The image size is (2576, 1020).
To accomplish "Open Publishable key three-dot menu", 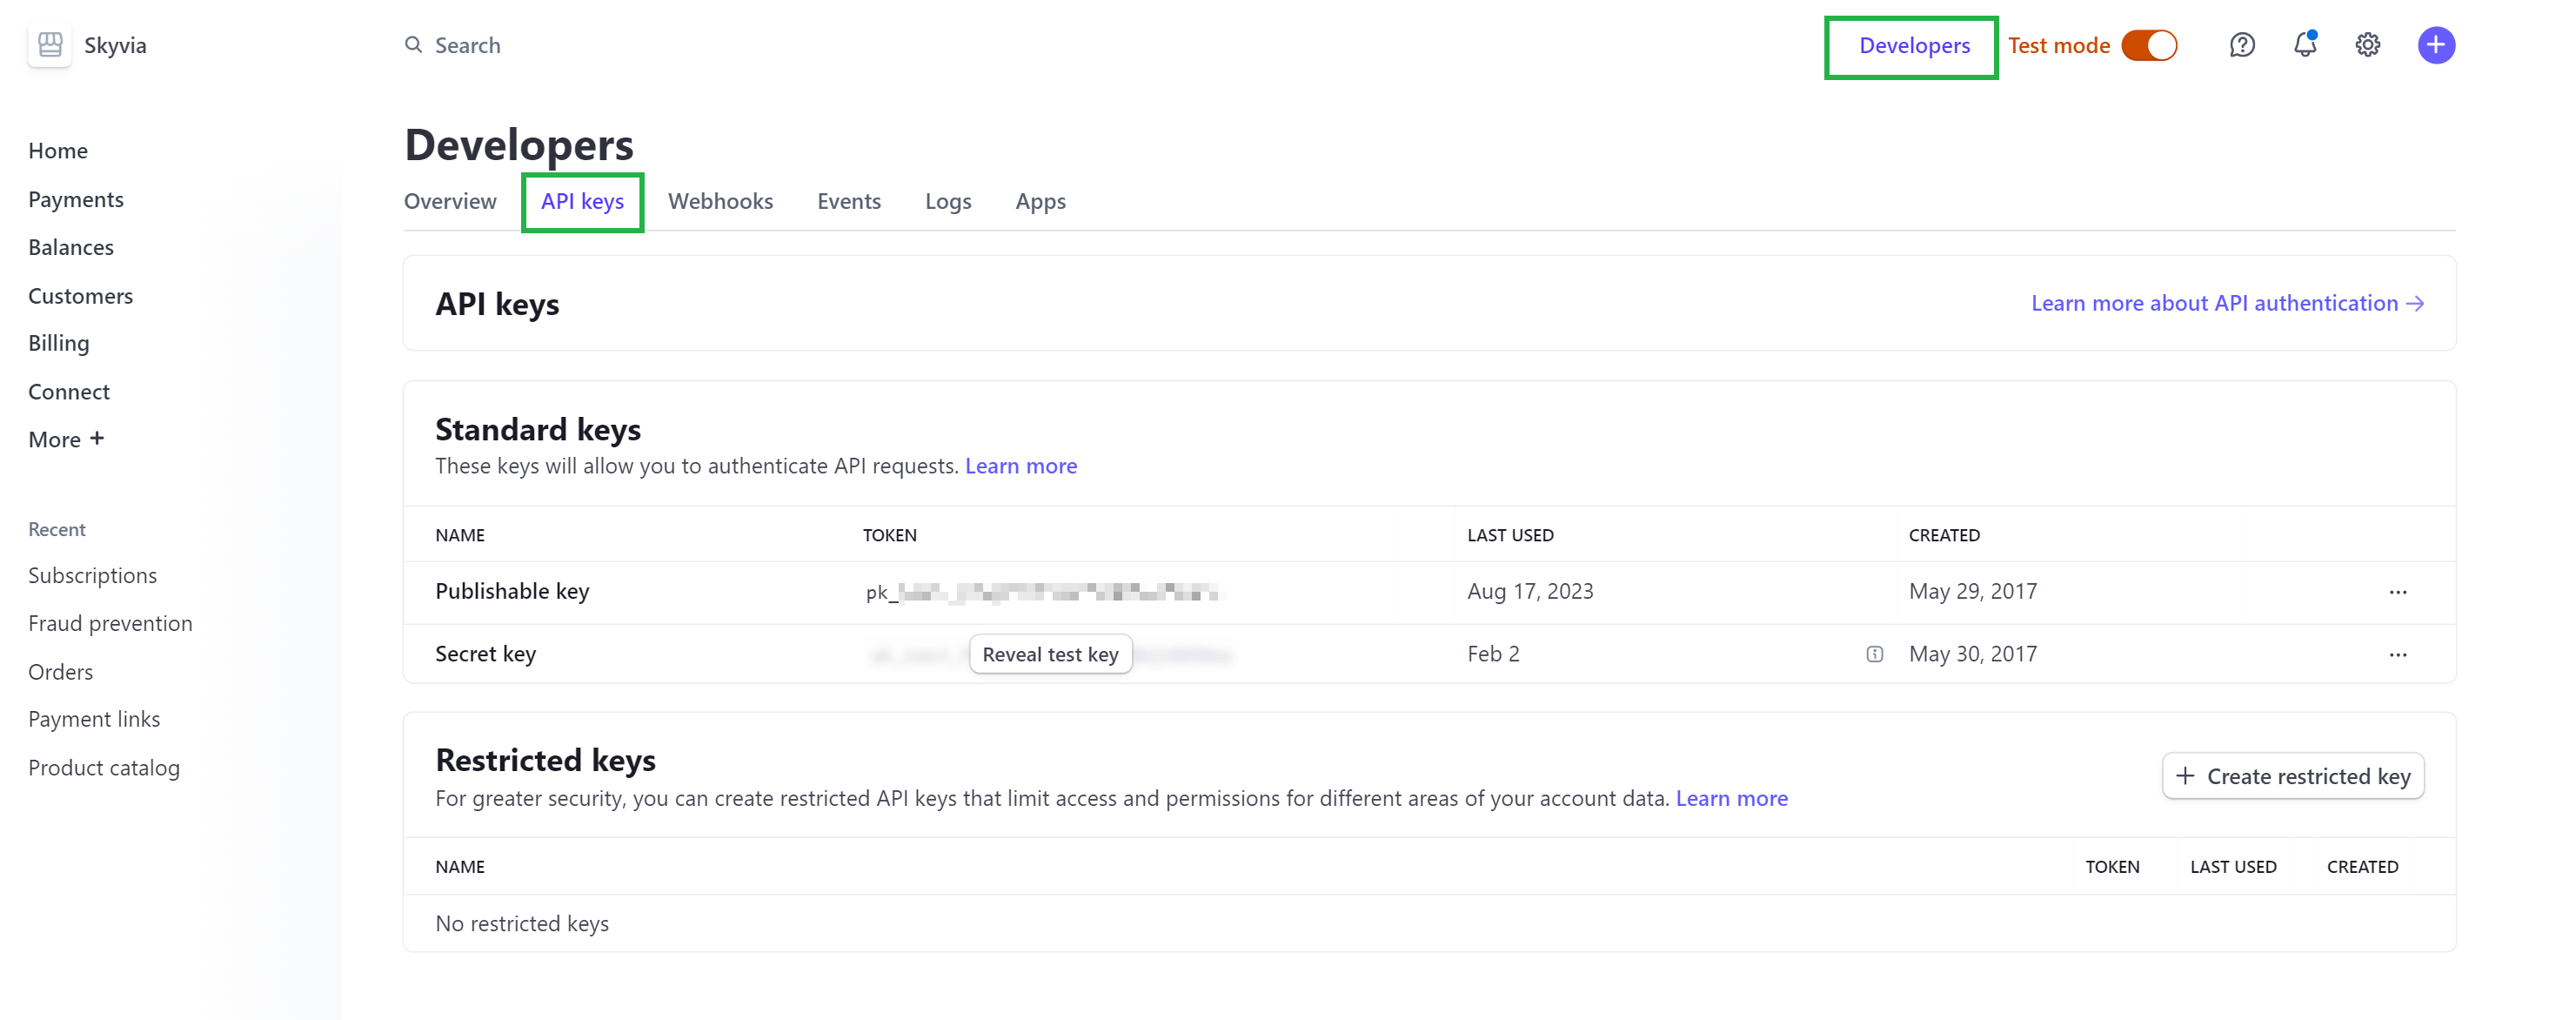I will tap(2397, 592).
